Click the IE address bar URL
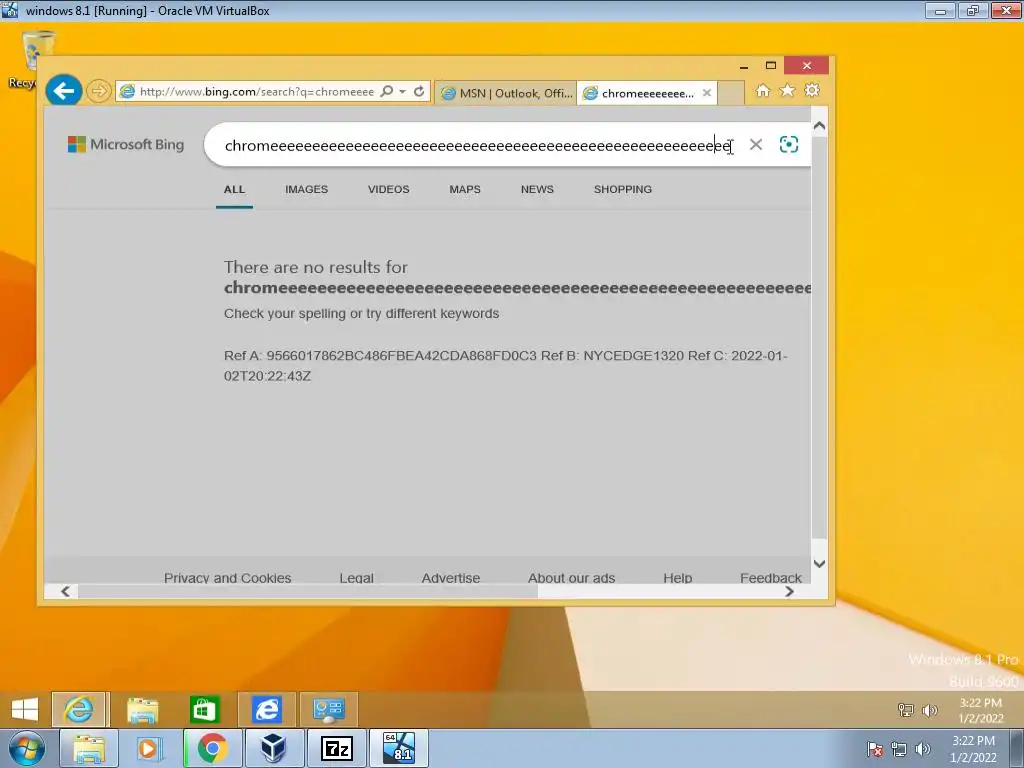The width and height of the screenshot is (1024, 768). (257, 91)
